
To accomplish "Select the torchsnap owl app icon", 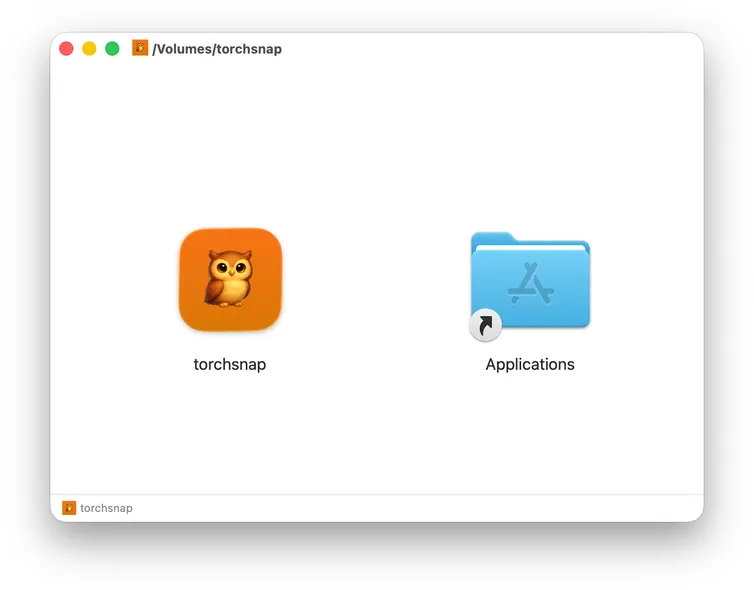I will (230, 279).
